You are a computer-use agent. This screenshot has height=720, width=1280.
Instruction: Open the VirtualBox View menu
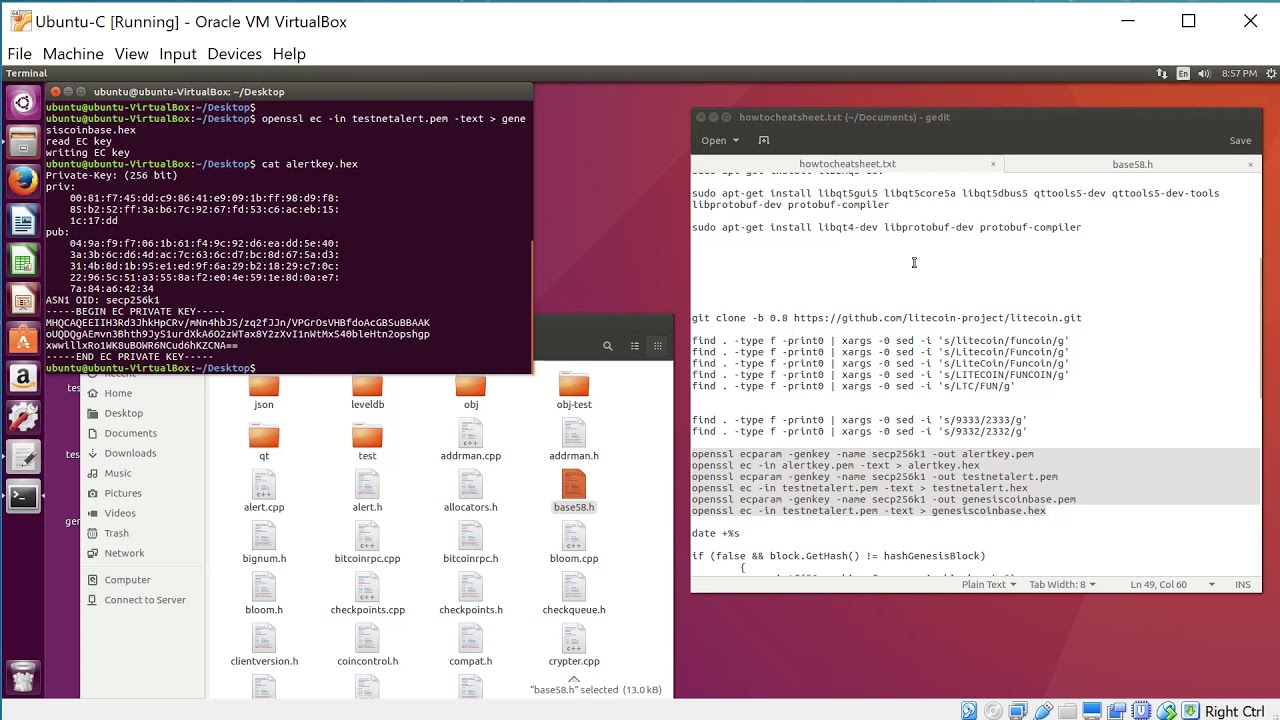(131, 54)
